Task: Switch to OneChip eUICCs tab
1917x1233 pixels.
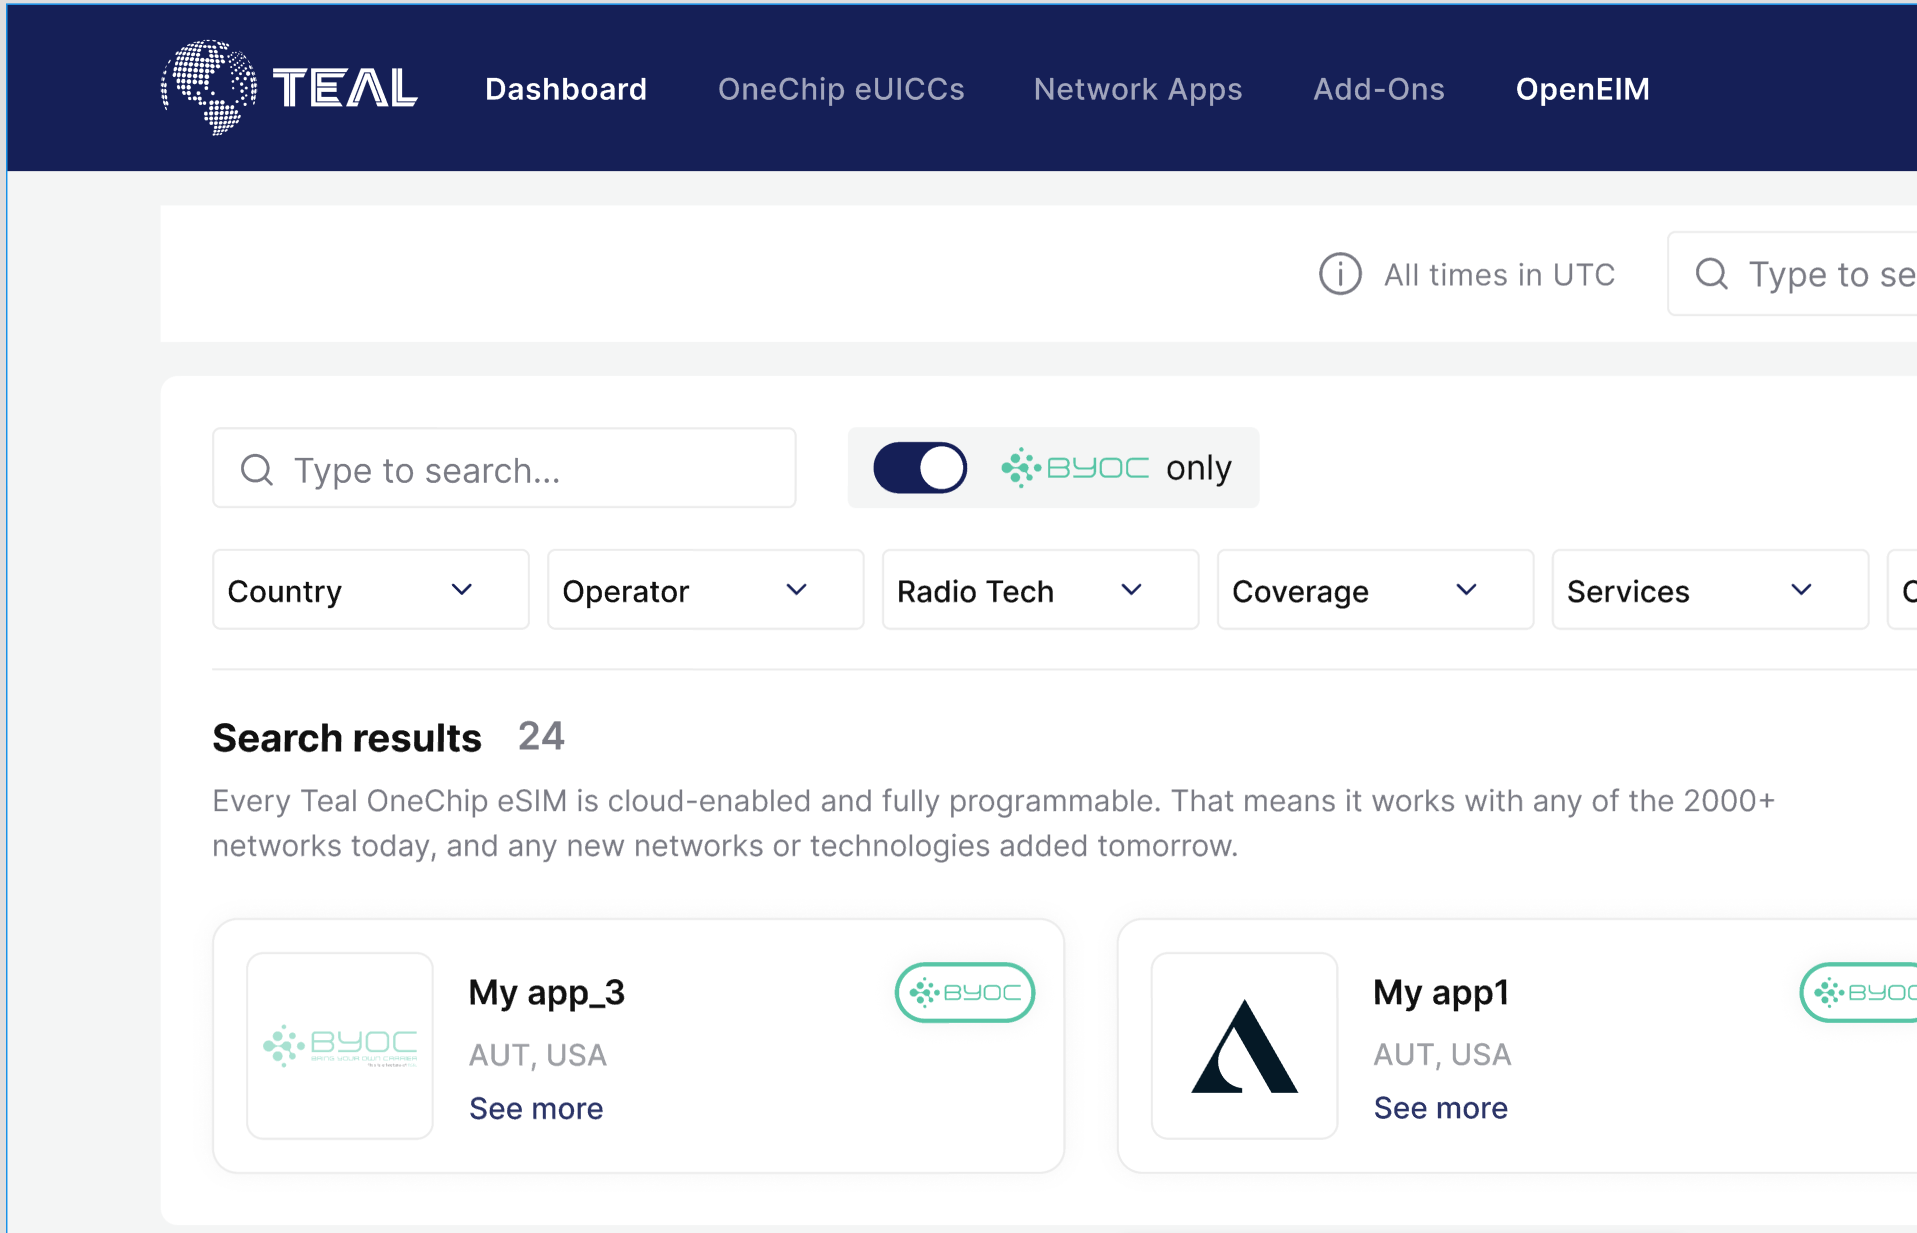Action: pyautogui.click(x=841, y=89)
